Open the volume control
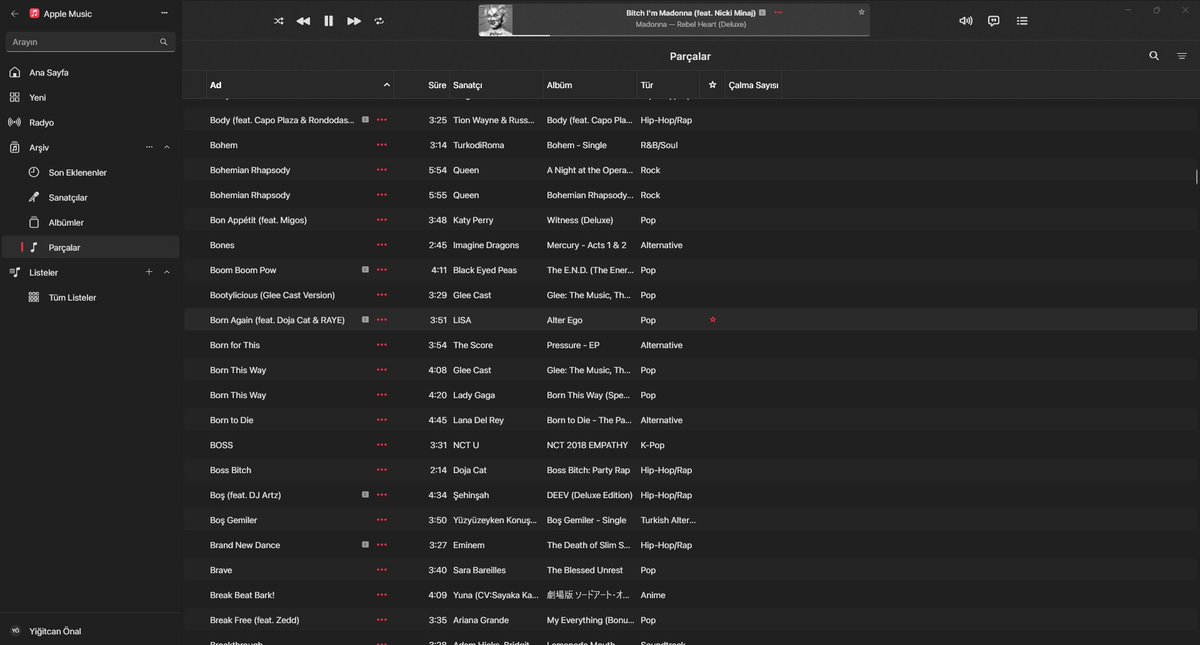This screenshot has width=1200, height=645. coord(965,21)
